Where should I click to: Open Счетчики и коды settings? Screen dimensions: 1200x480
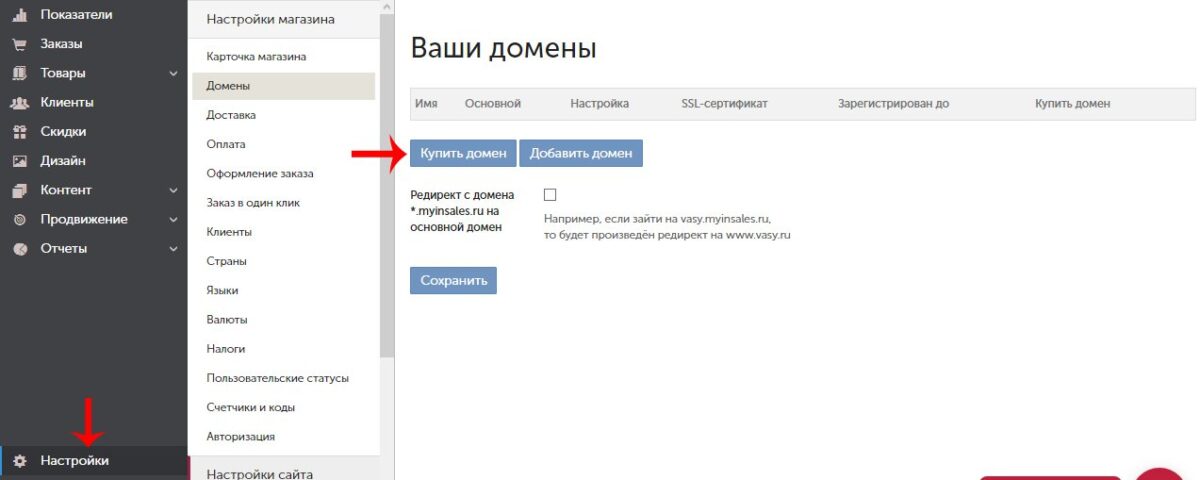(x=250, y=407)
